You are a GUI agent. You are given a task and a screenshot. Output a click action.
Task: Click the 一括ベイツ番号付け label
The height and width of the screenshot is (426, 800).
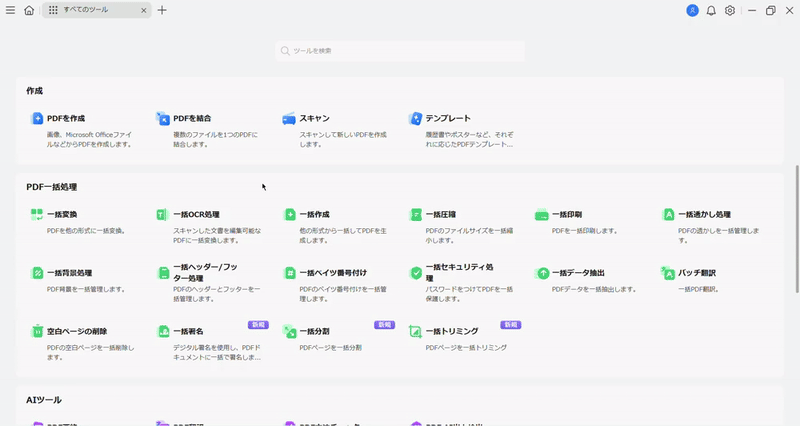(x=333, y=273)
